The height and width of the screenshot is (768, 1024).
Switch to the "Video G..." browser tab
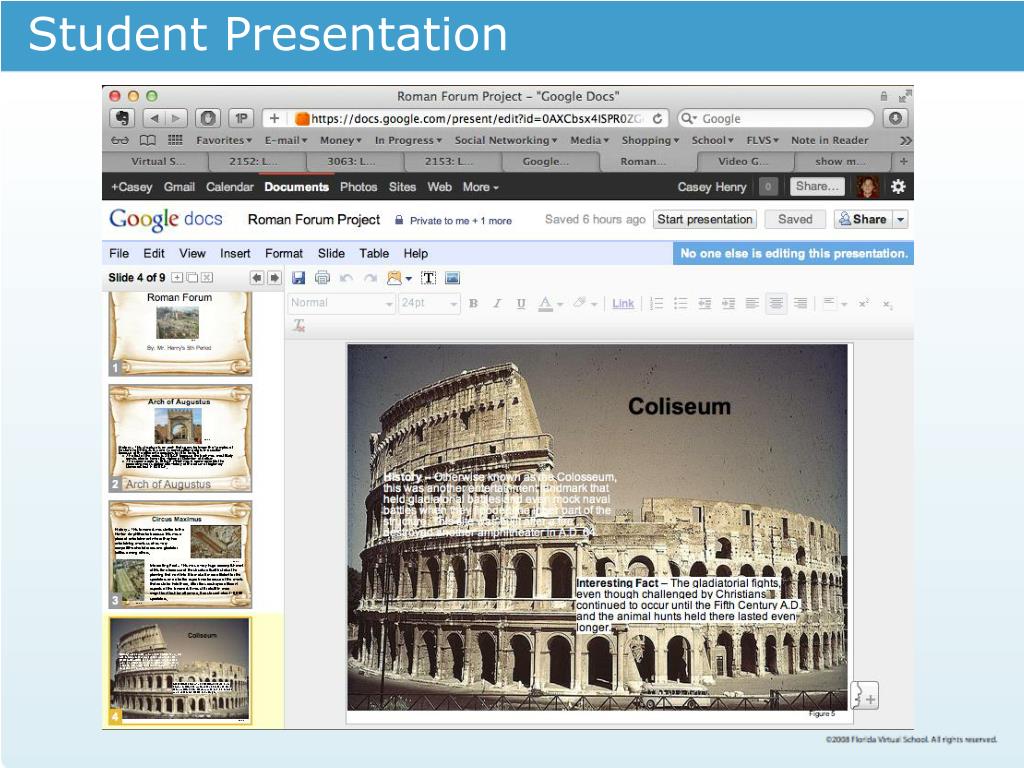(x=744, y=161)
